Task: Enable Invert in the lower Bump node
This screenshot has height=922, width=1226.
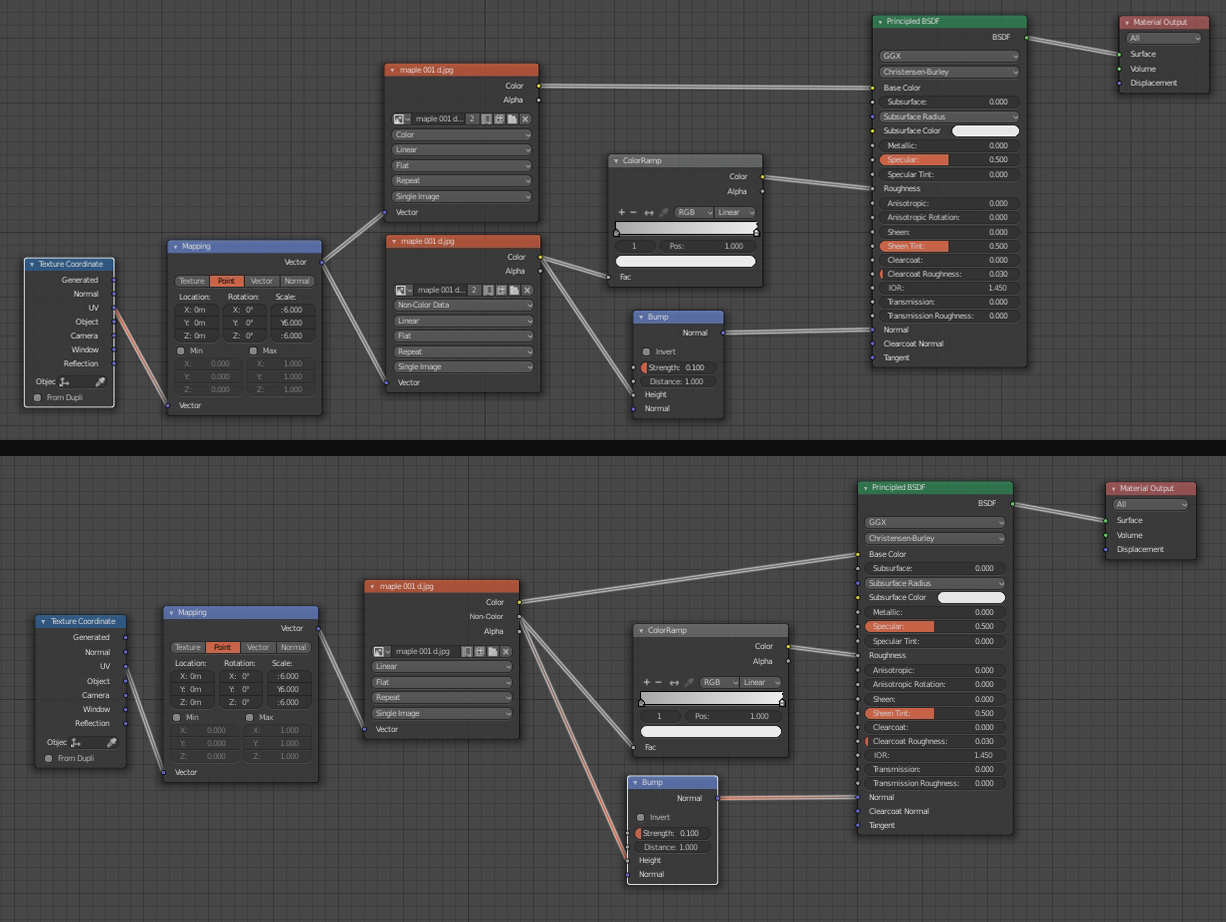Action: [641, 817]
